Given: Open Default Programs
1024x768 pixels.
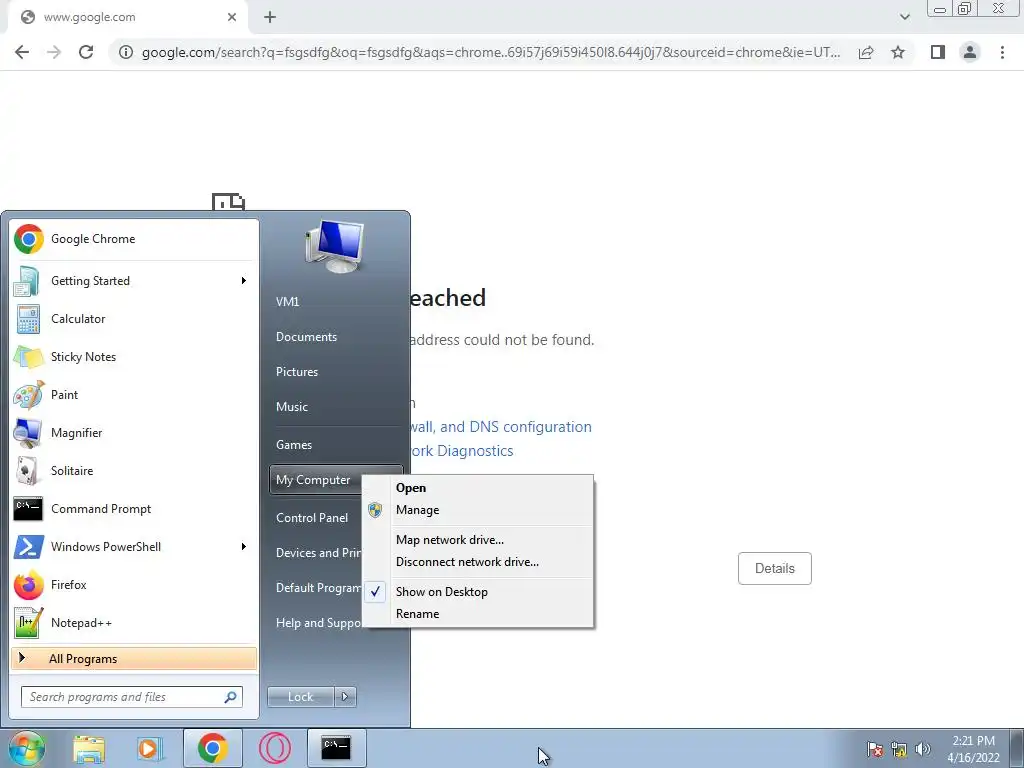Looking at the screenshot, I should point(316,588).
